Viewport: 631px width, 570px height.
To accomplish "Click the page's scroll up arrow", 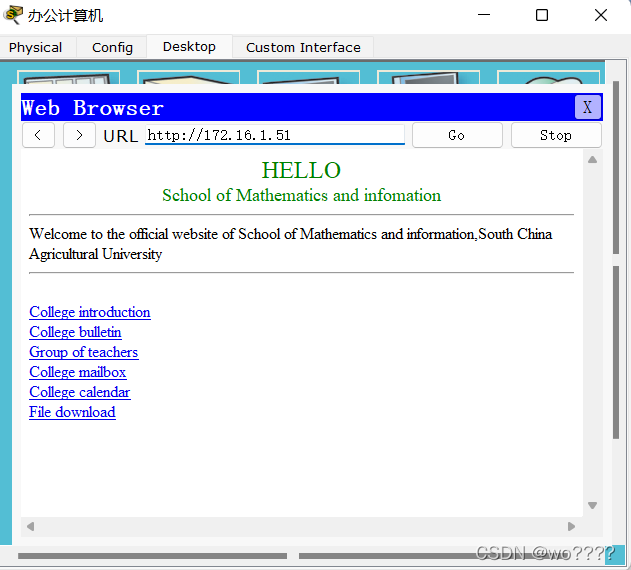I will coord(592,160).
